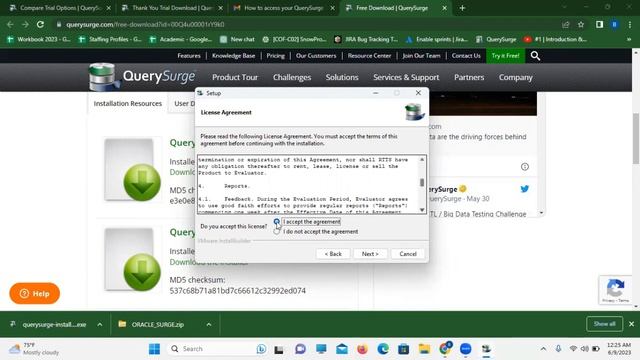Click the Back button in Setup
640x360 pixels.
tap(333, 254)
